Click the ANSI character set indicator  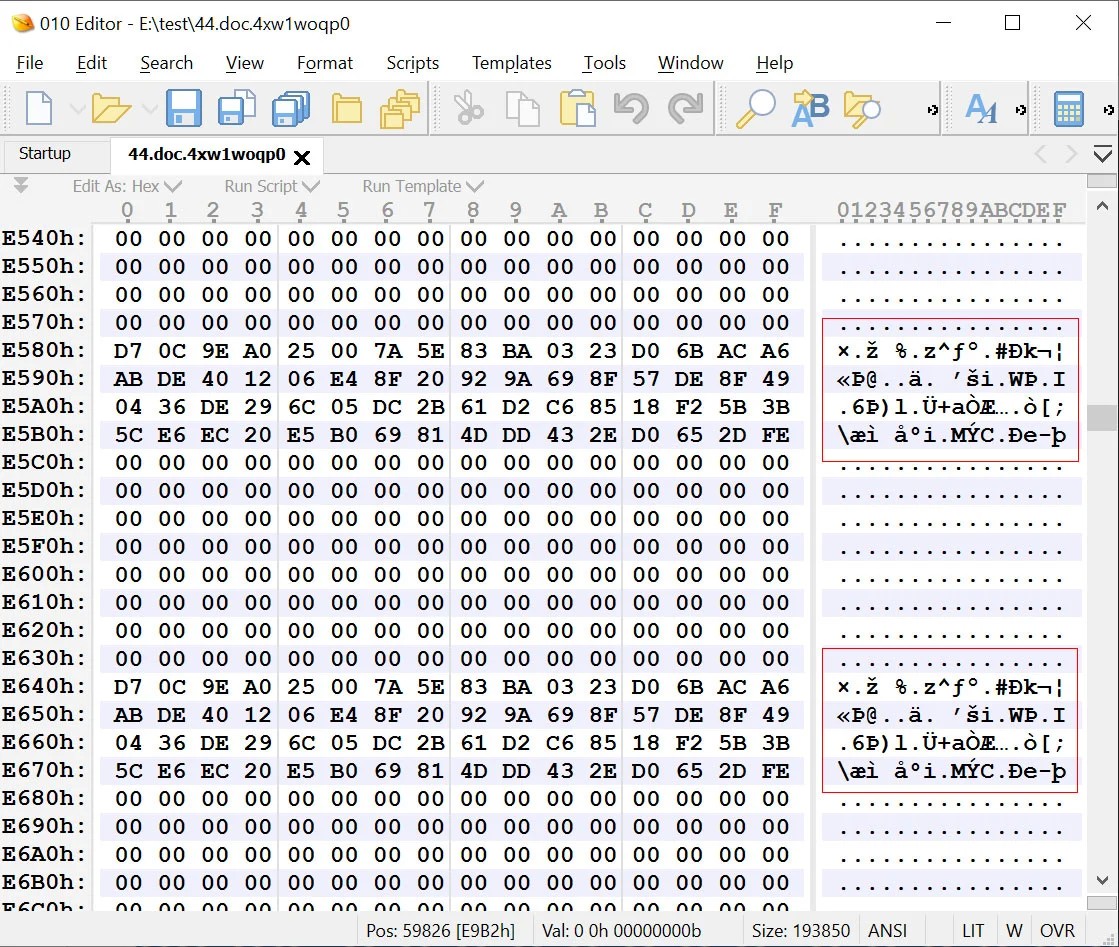[x=887, y=930]
